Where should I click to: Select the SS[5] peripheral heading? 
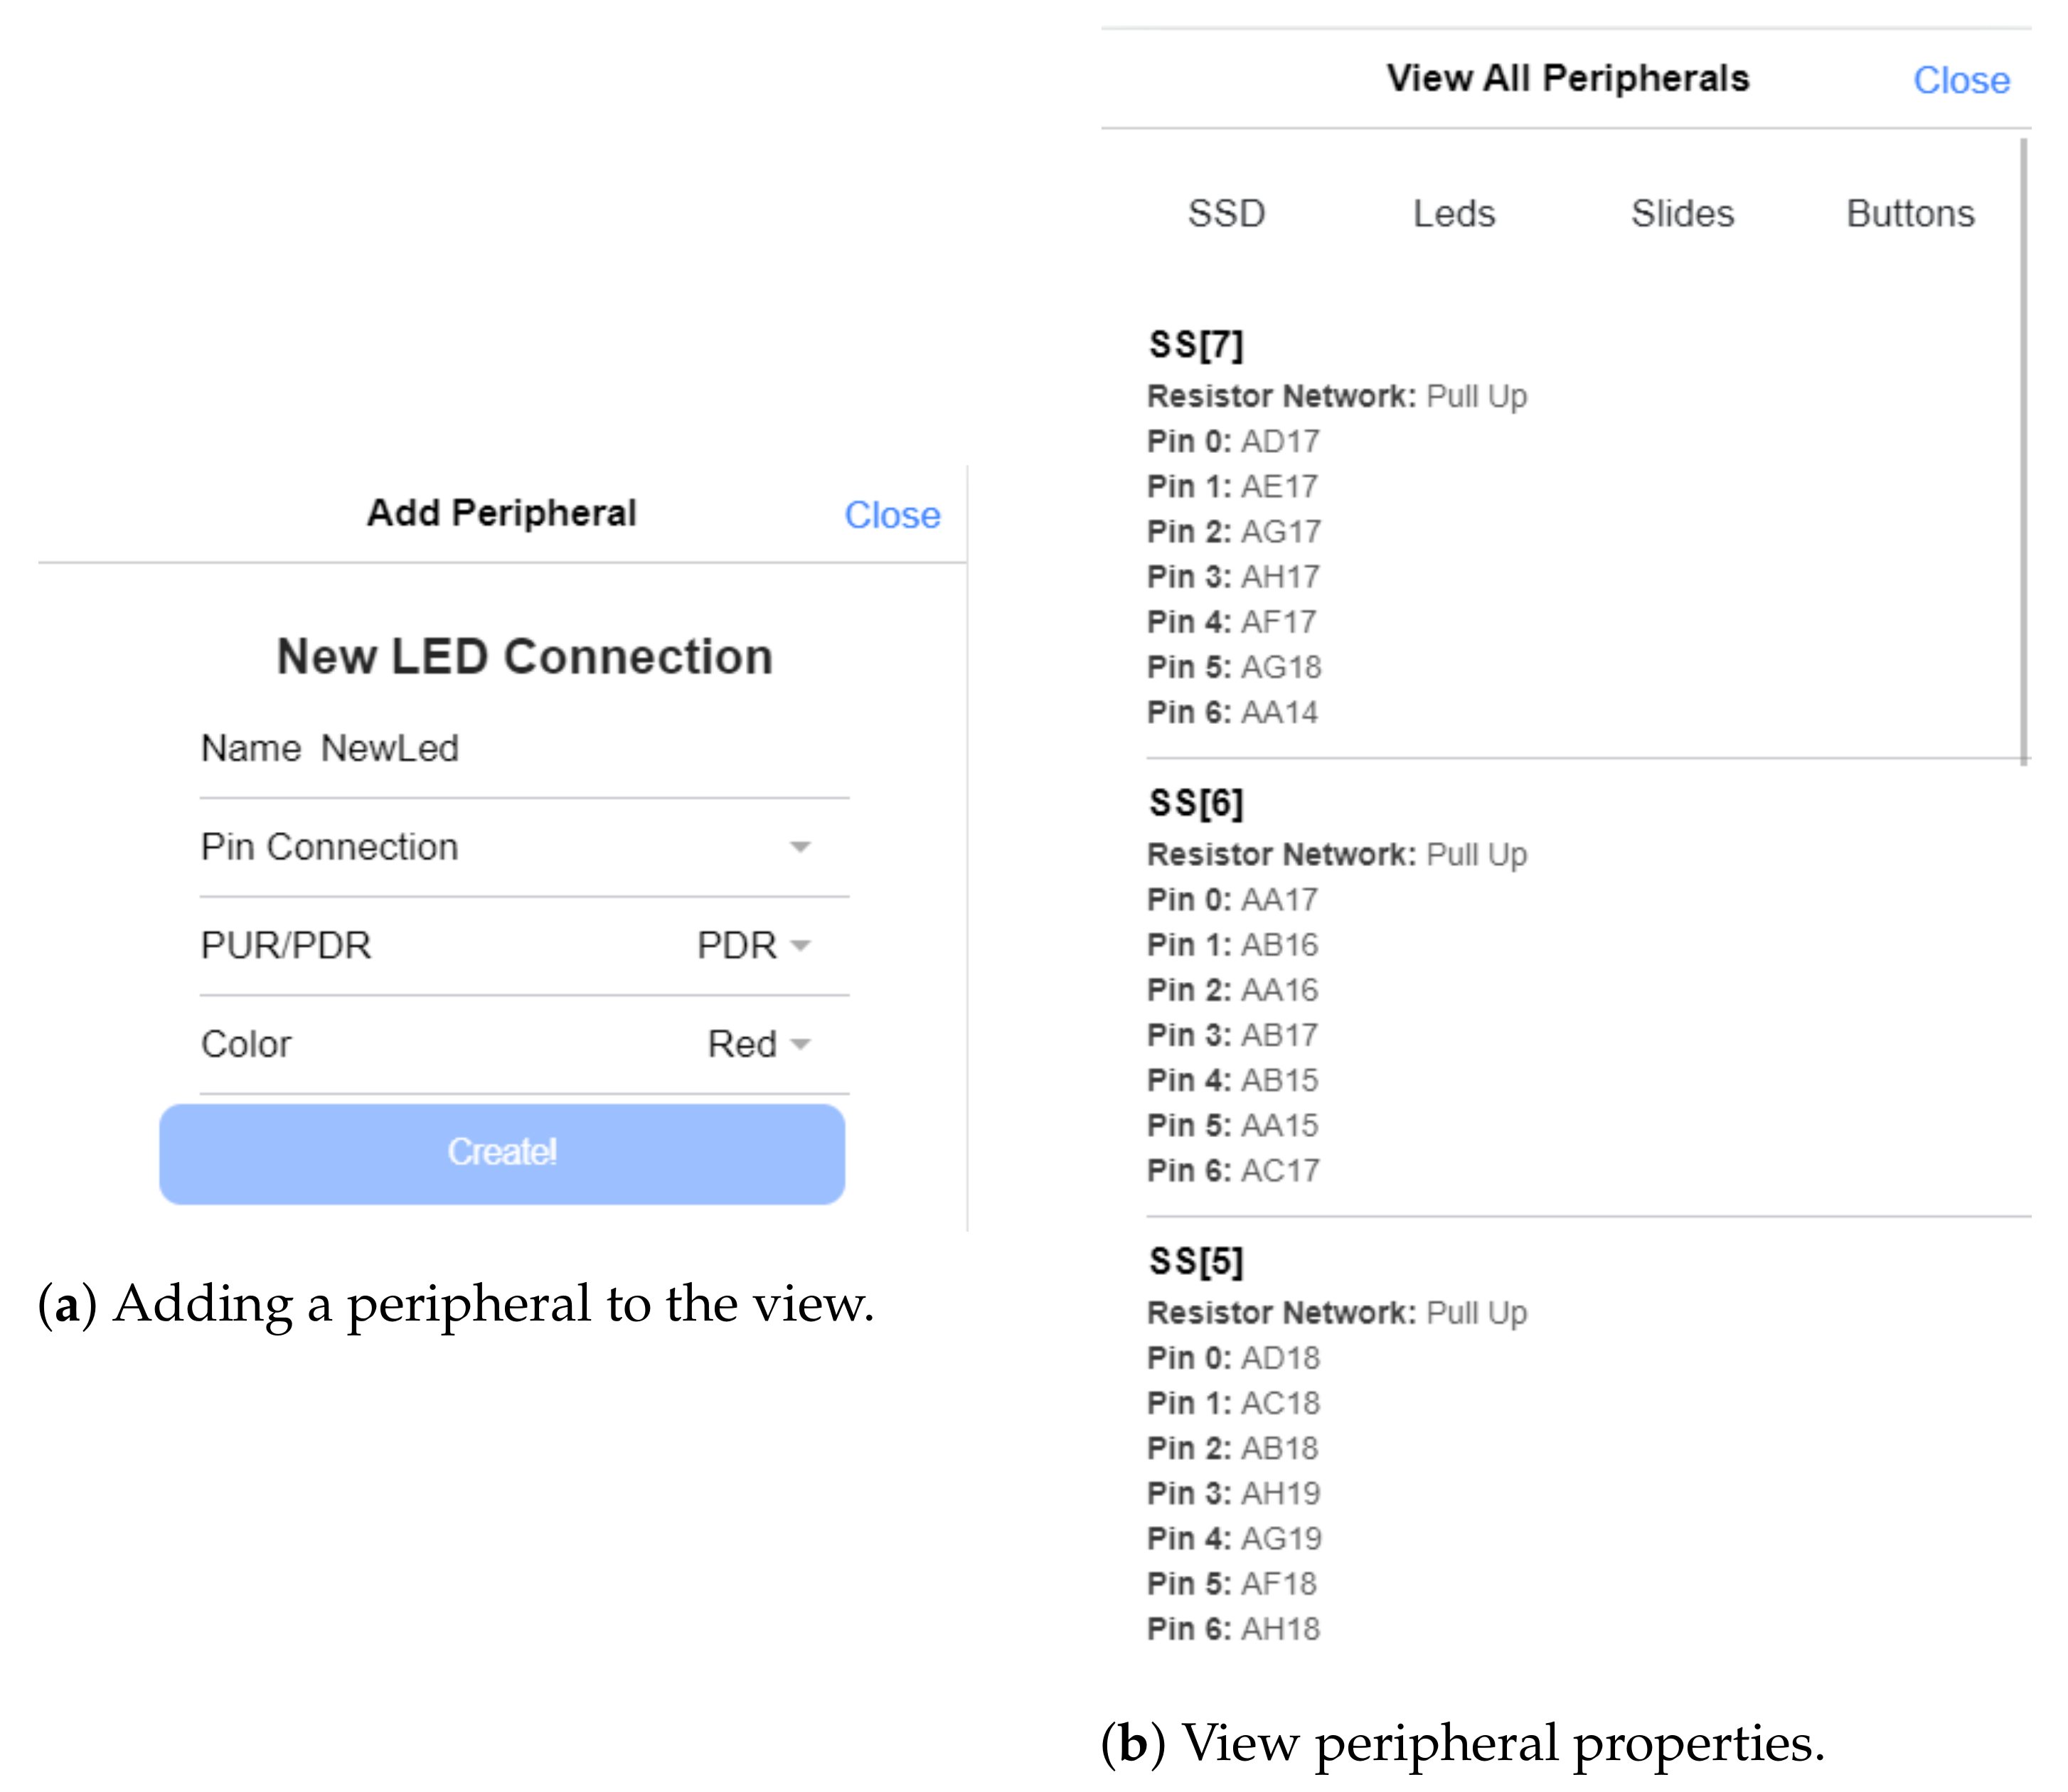1196,1261
